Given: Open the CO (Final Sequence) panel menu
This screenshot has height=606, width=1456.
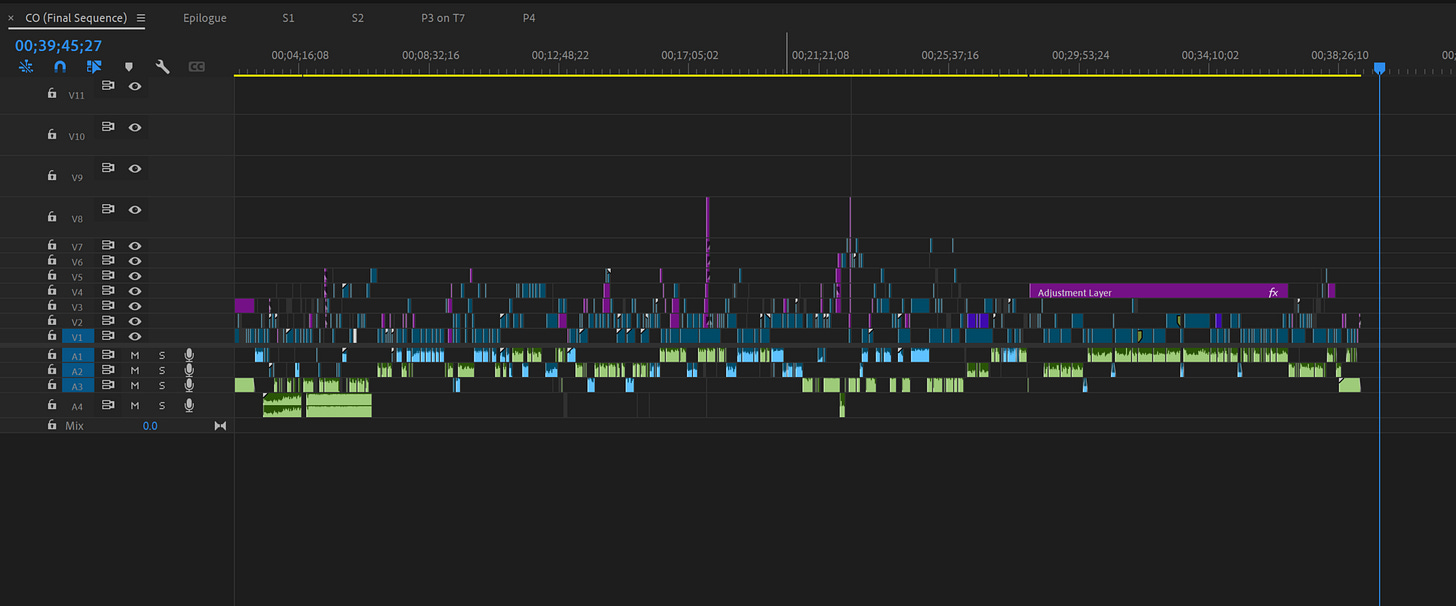Looking at the screenshot, I should (x=141, y=18).
